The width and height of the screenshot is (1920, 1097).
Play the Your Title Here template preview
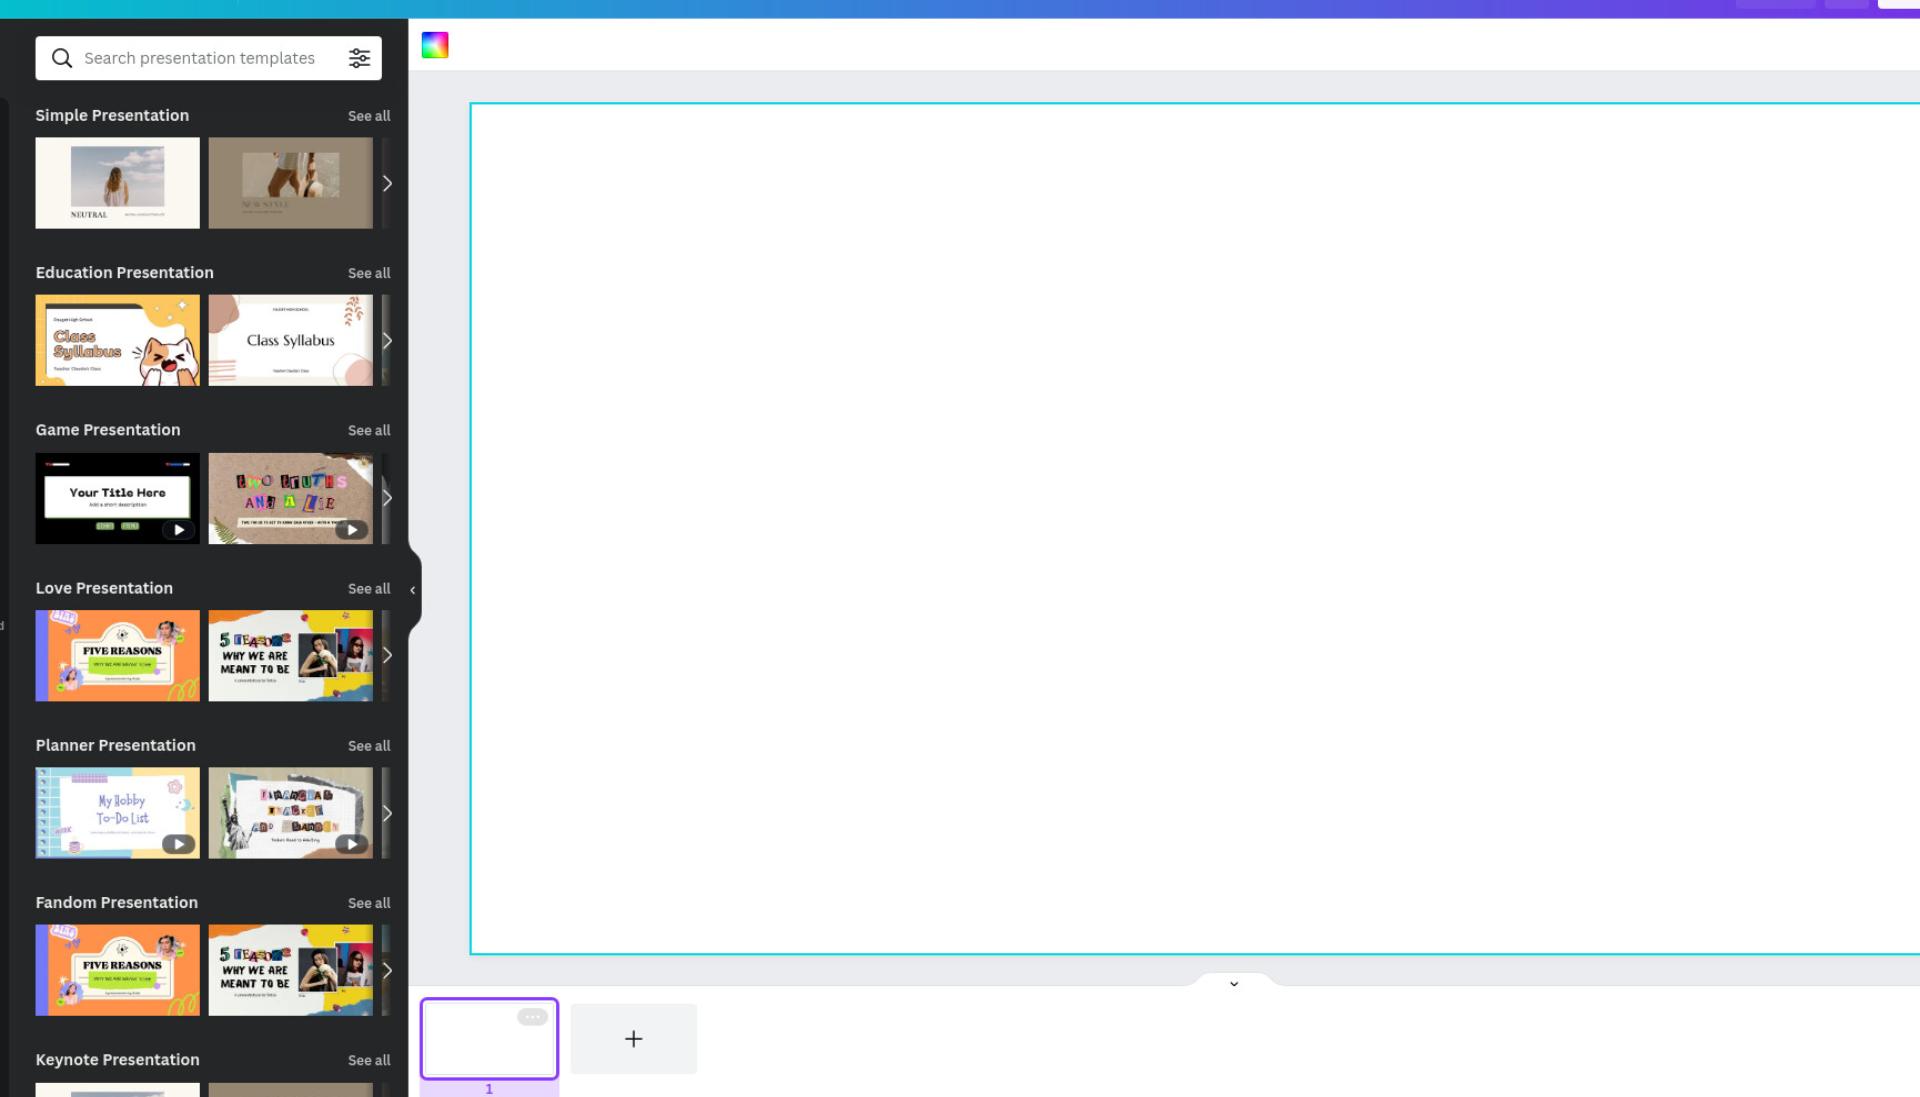[178, 530]
